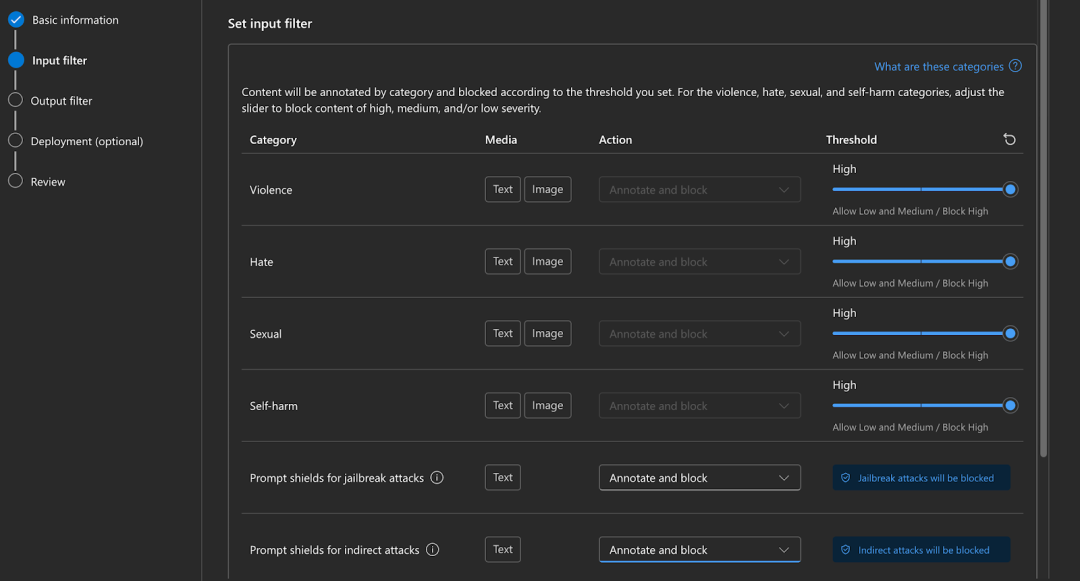Click shield icon in Jailbreak attacks notice
This screenshot has width=1080, height=581.
point(845,478)
